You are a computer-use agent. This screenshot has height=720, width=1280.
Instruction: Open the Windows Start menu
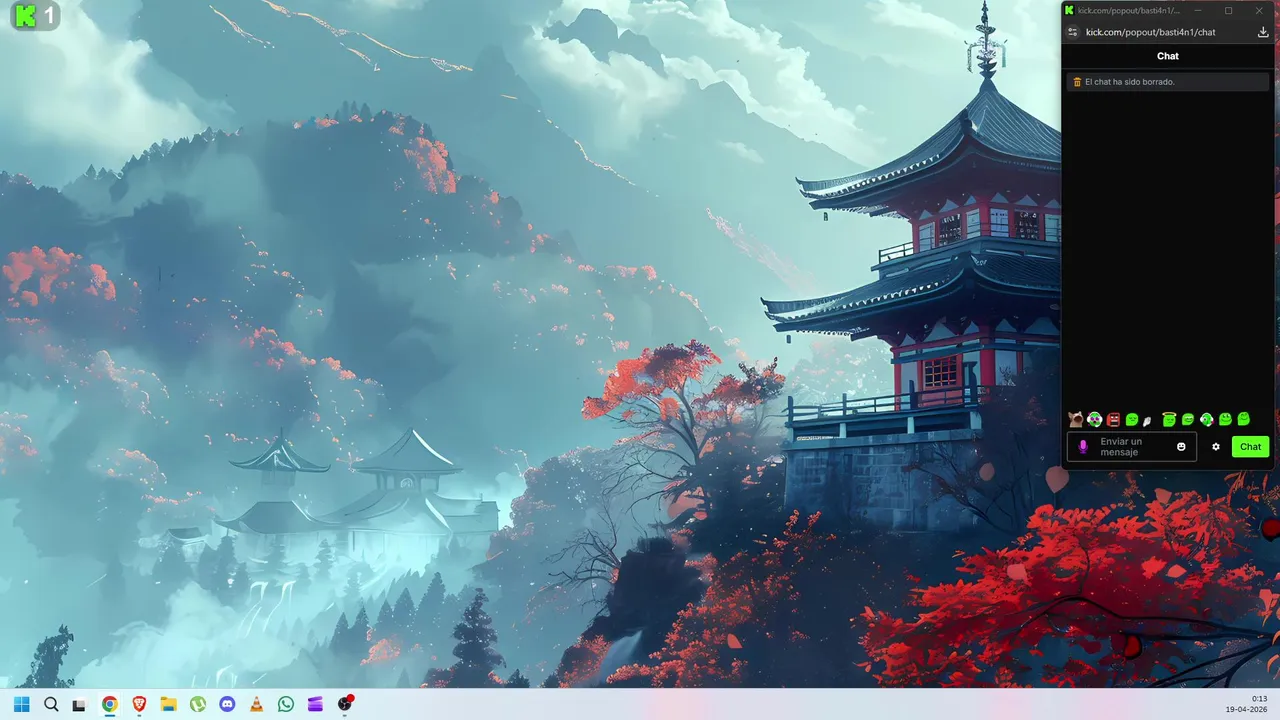(22, 704)
